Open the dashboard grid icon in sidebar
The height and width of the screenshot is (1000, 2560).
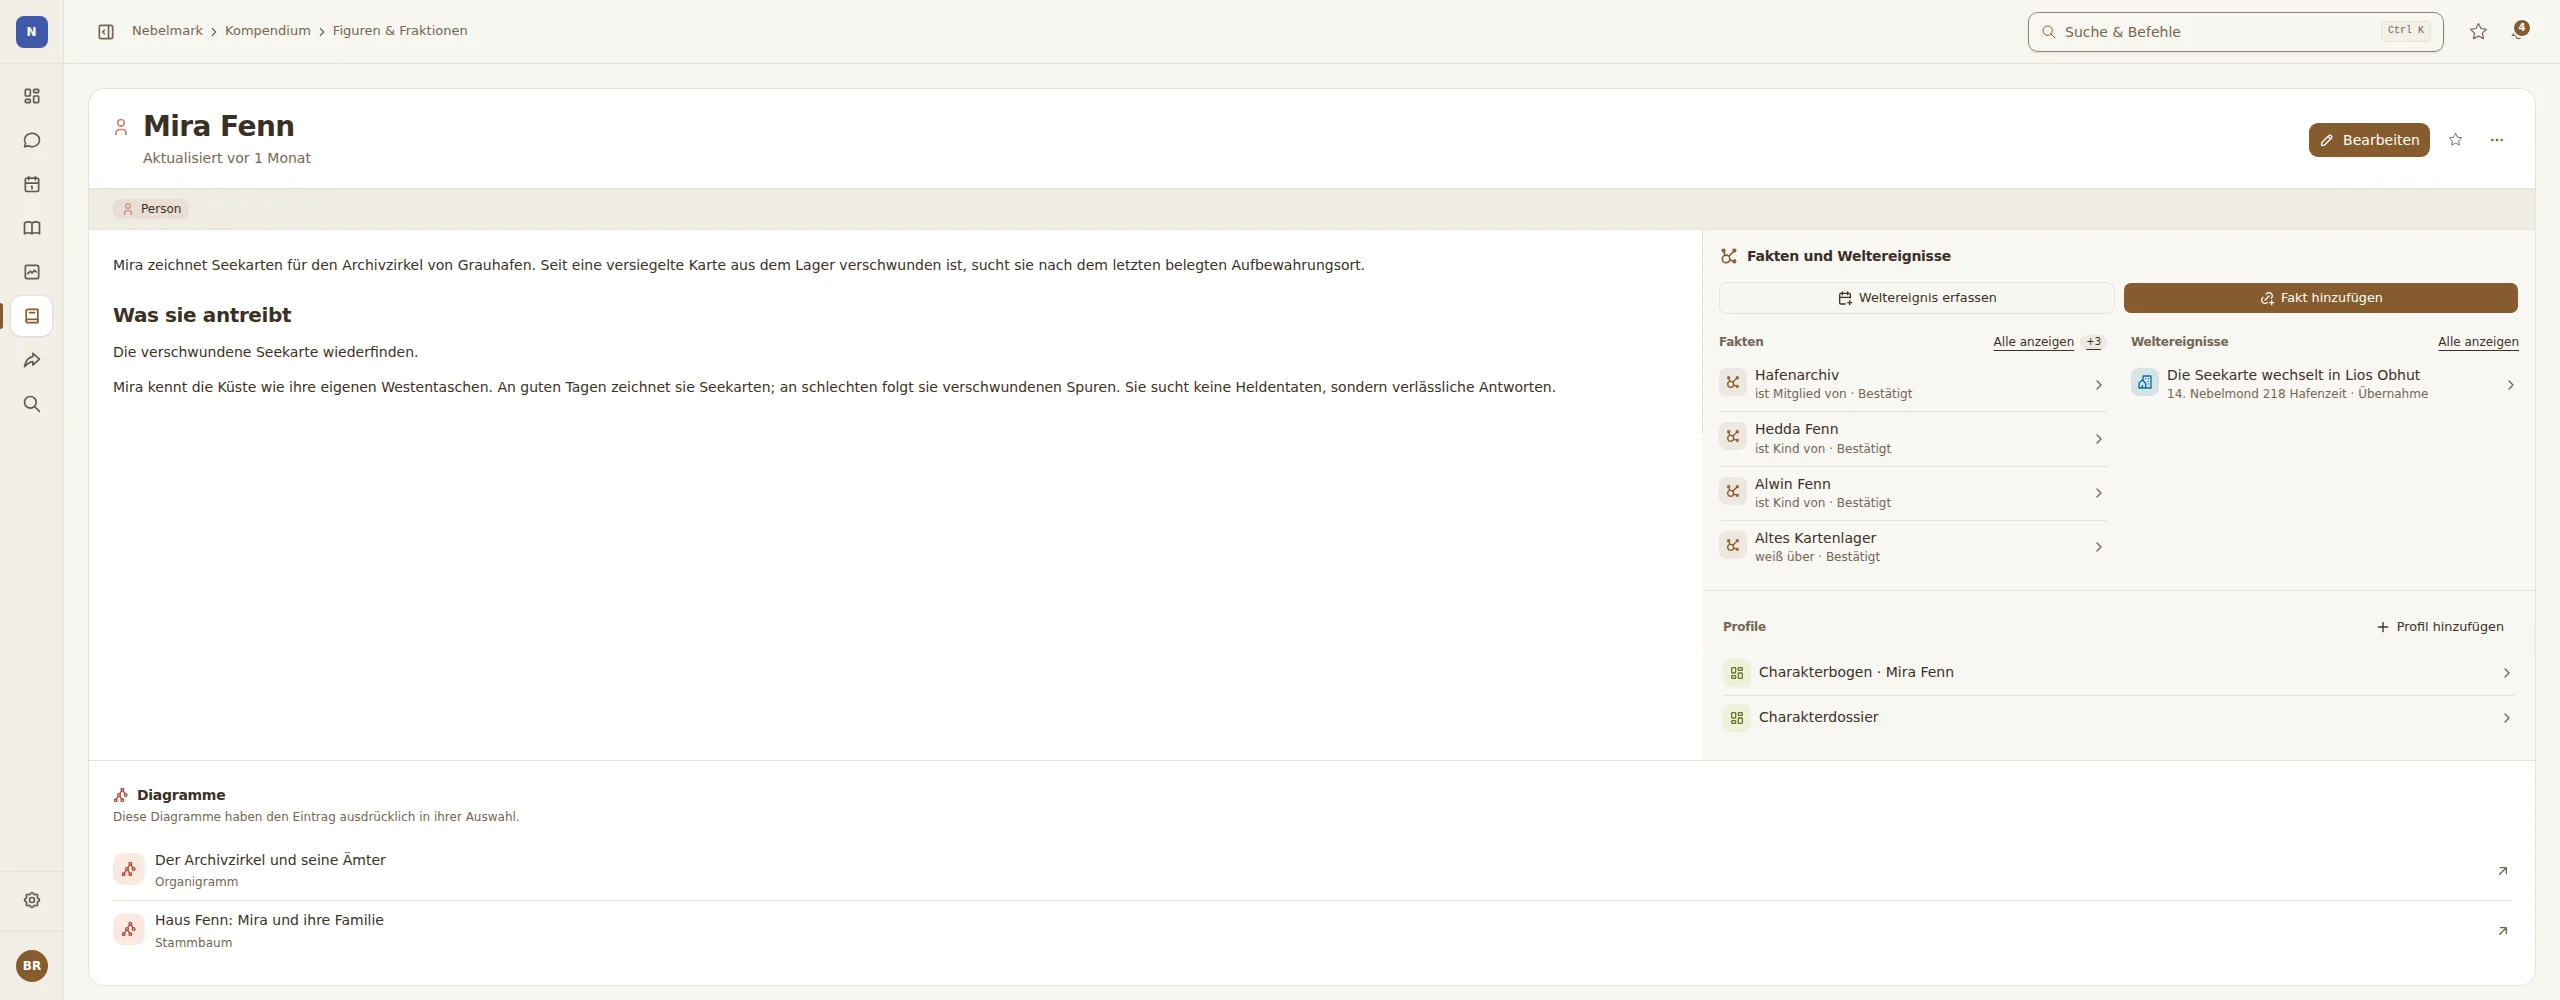(x=32, y=96)
